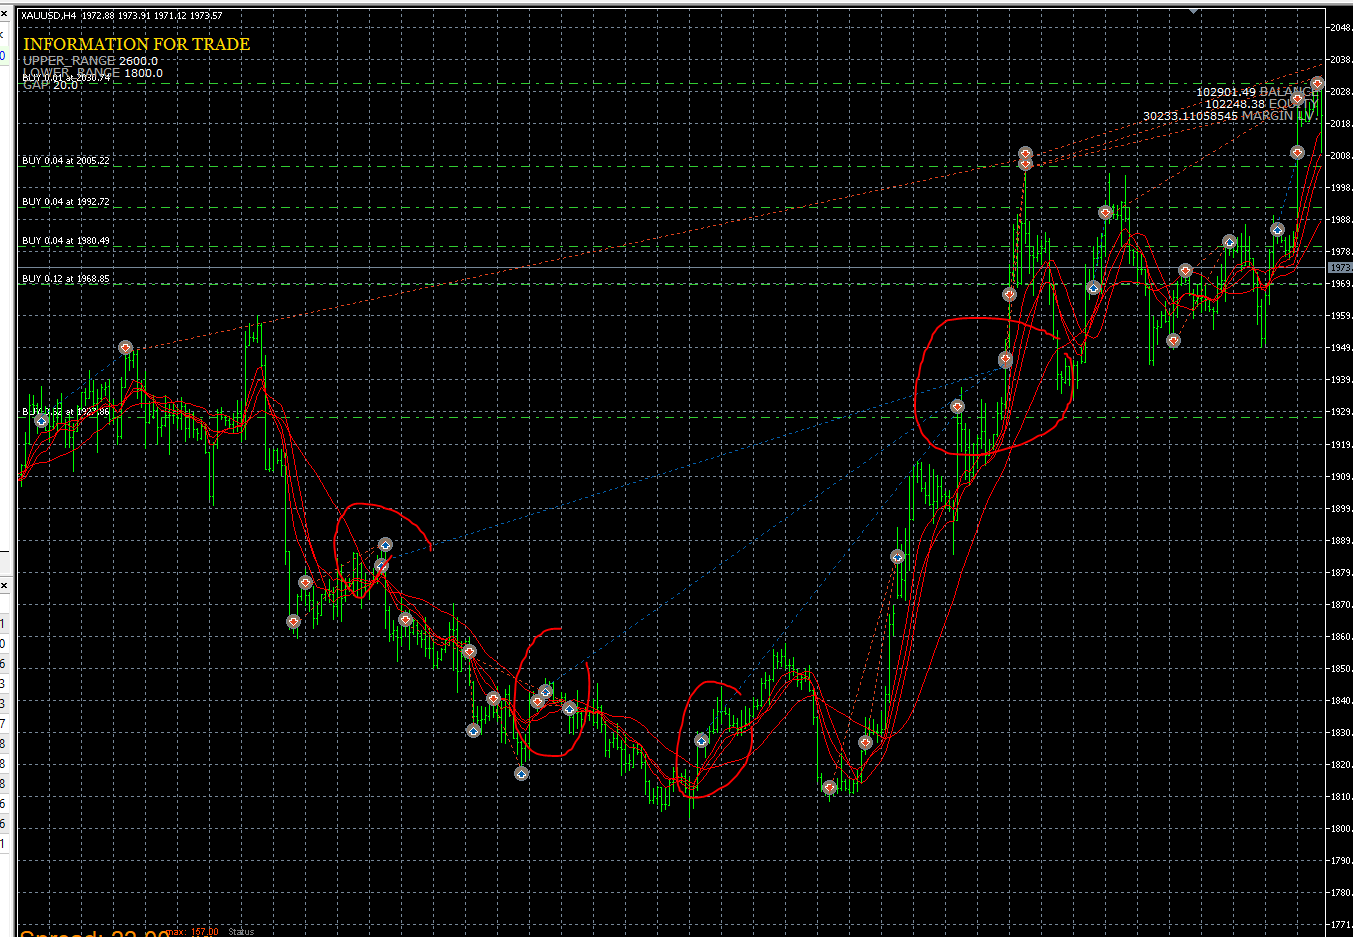The image size is (1353, 937).
Task: Click the chart shift triangle on top edge
Action: click(x=1193, y=11)
